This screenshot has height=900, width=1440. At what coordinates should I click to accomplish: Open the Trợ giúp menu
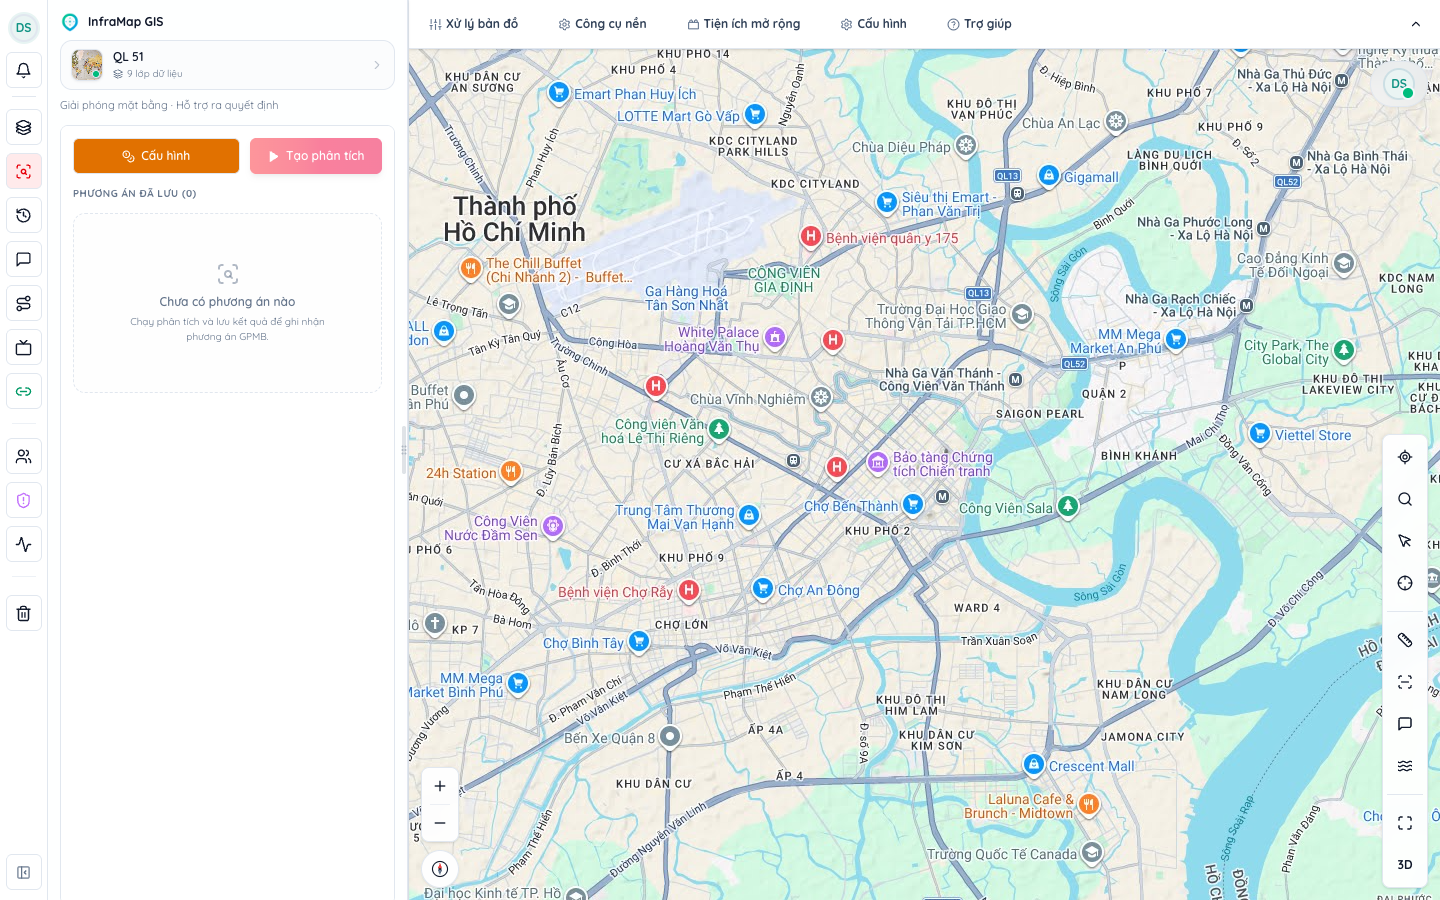tap(980, 24)
